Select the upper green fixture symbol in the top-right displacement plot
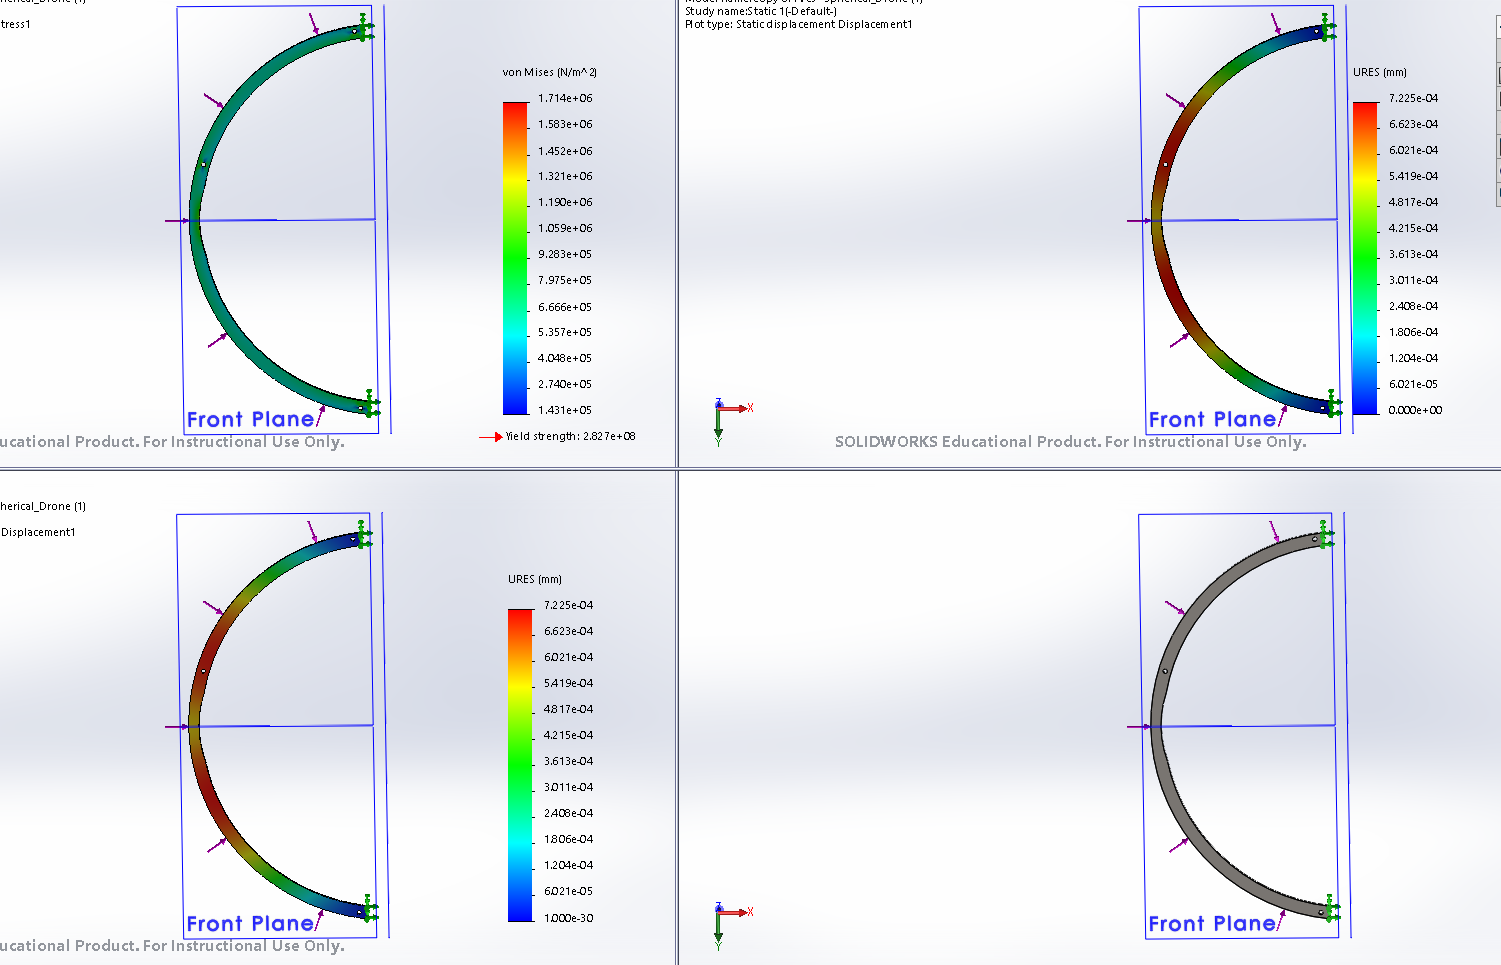This screenshot has width=1501, height=965. pyautogui.click(x=1327, y=28)
